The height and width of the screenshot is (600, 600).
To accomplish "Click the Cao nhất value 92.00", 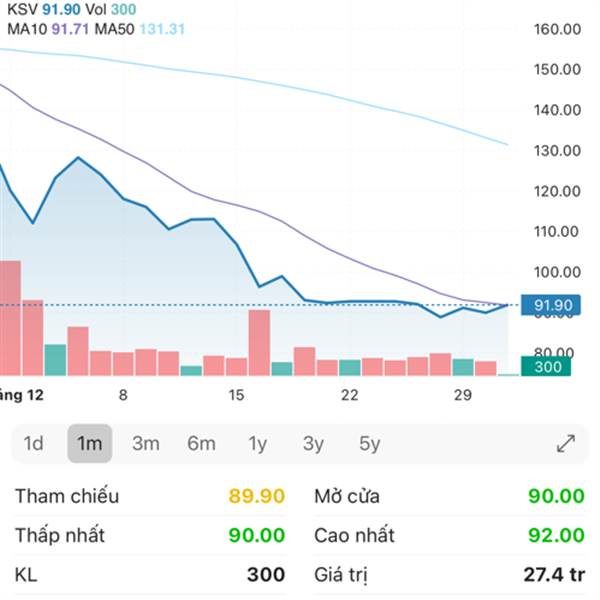I will point(558,535).
